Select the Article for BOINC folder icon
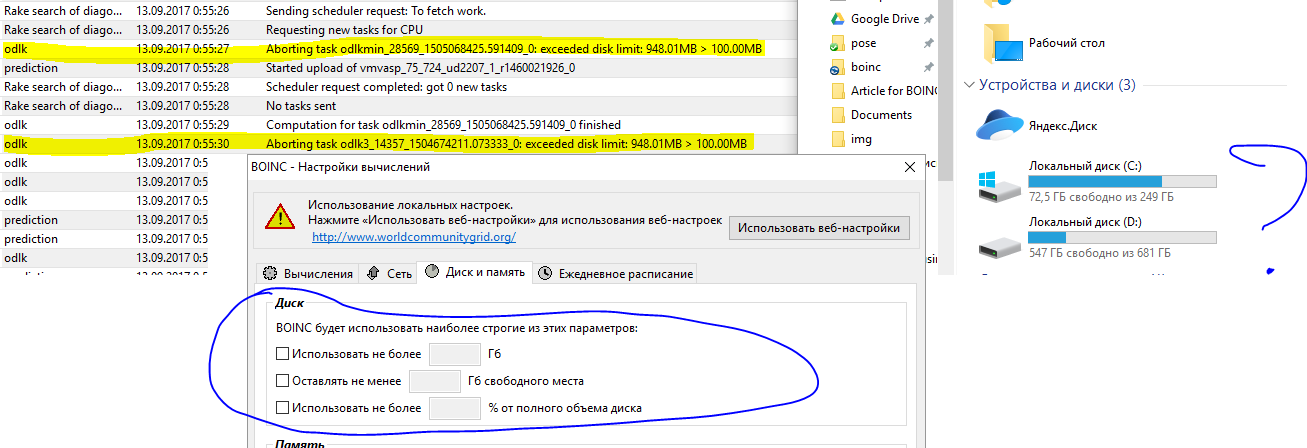Screen dimensions: 1307x448 838,91
